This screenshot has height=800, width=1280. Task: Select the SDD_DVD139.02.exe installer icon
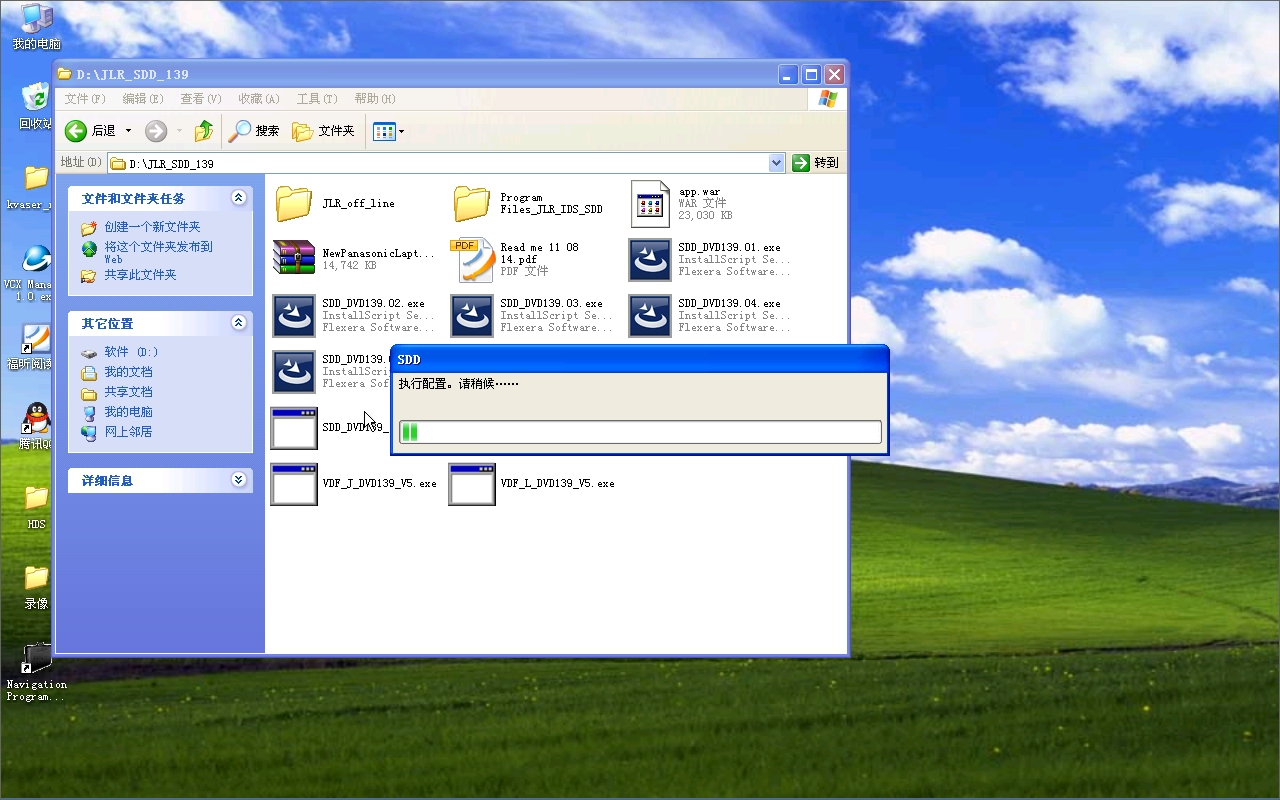294,316
